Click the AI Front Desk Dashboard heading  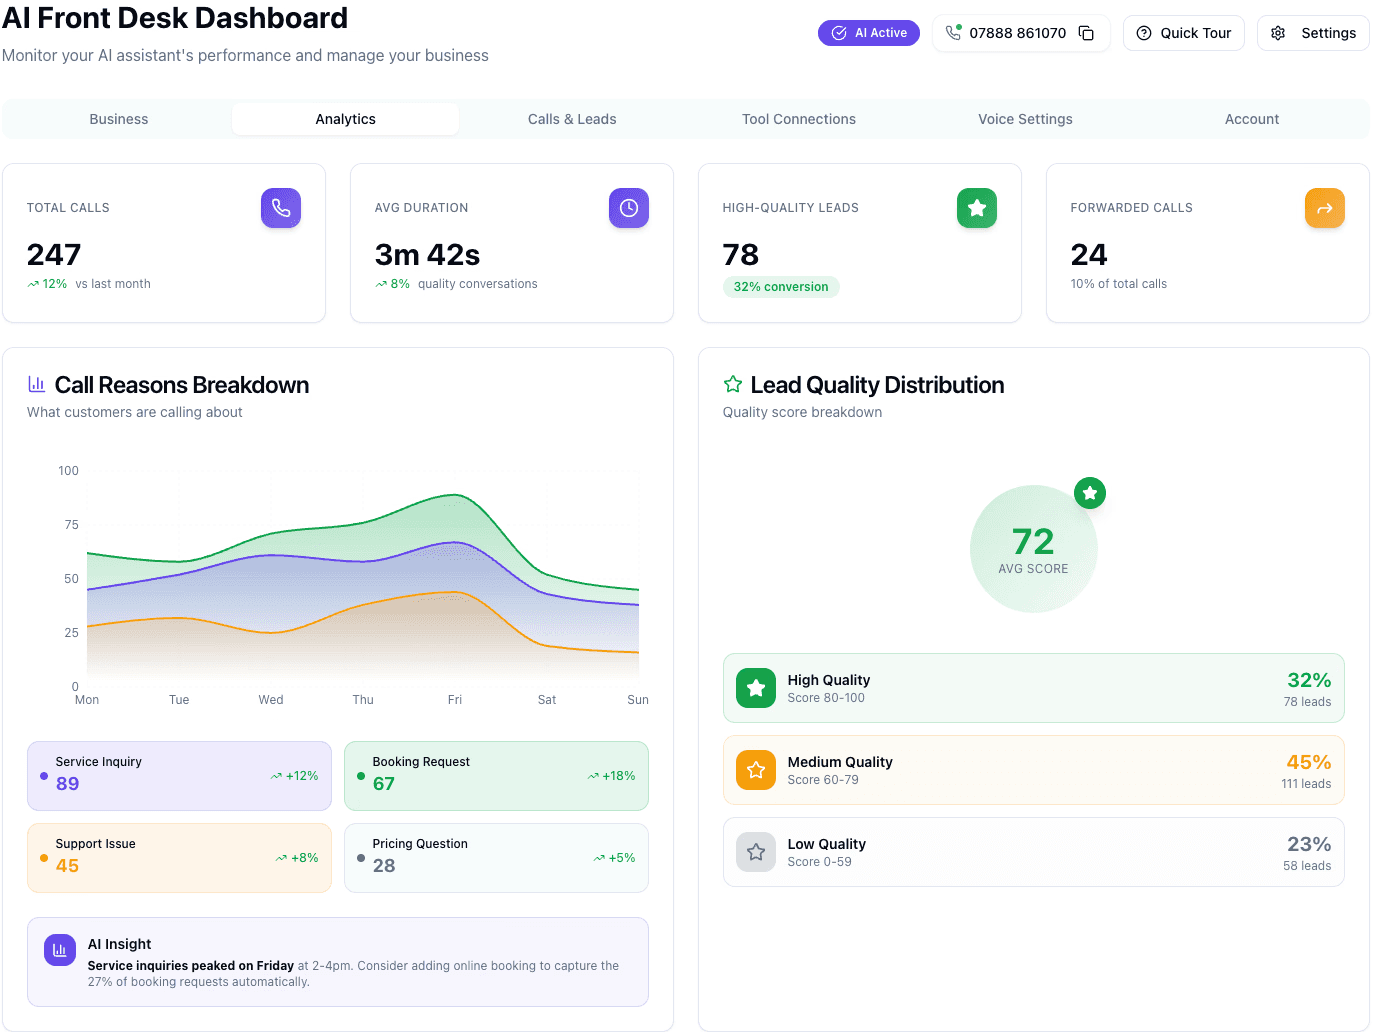click(175, 18)
